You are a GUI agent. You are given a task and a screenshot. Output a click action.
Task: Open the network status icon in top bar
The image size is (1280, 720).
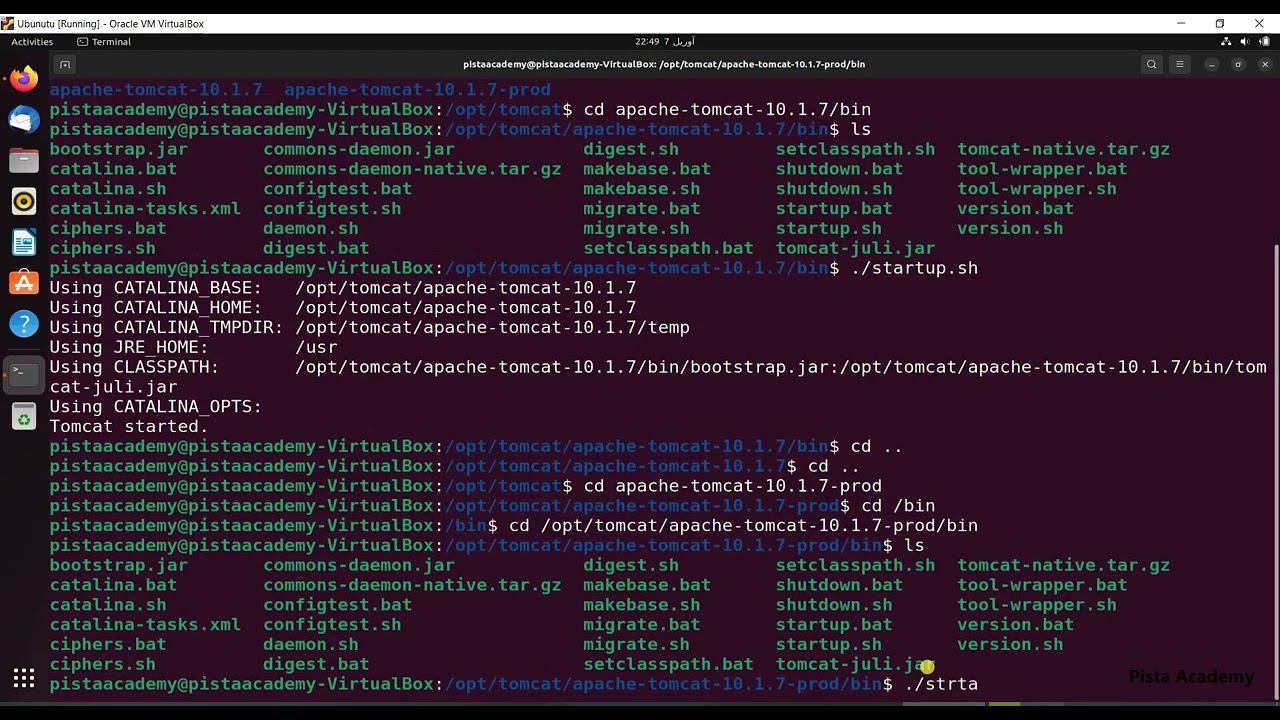[1227, 42]
